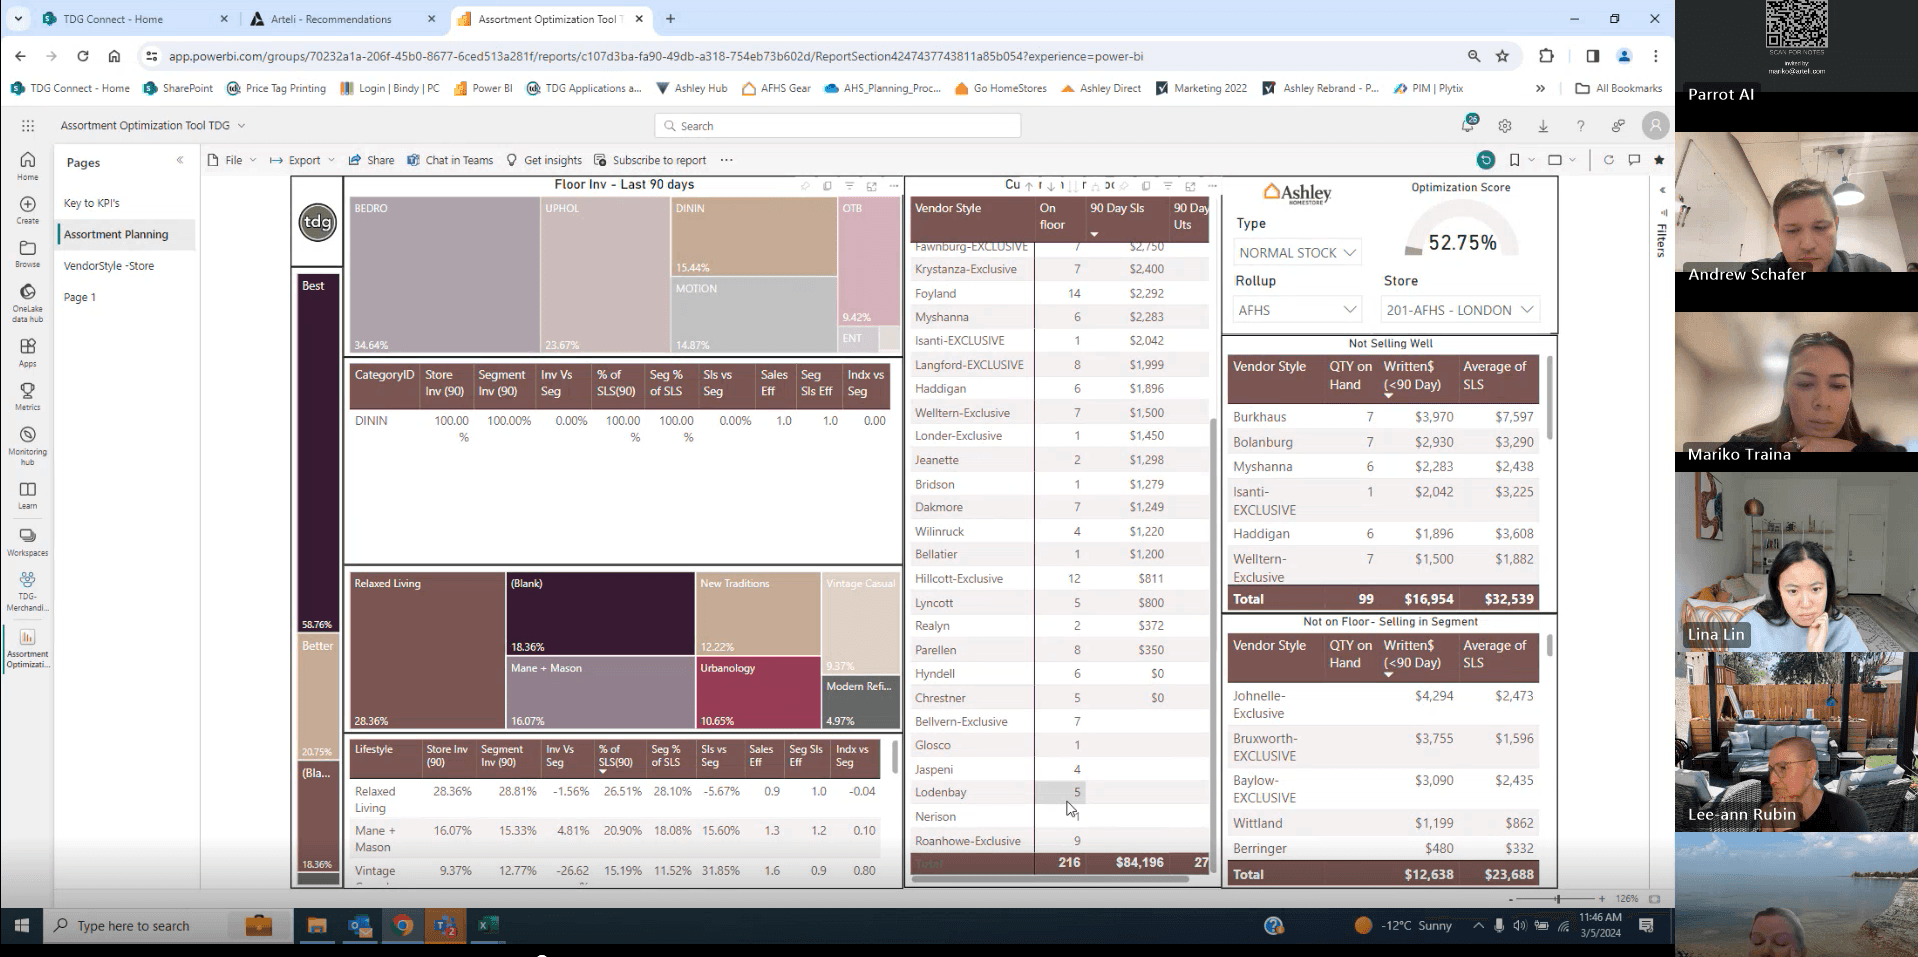The image size is (1918, 957).
Task: Select Page 1 in Pages list
Action: pyautogui.click(x=80, y=297)
